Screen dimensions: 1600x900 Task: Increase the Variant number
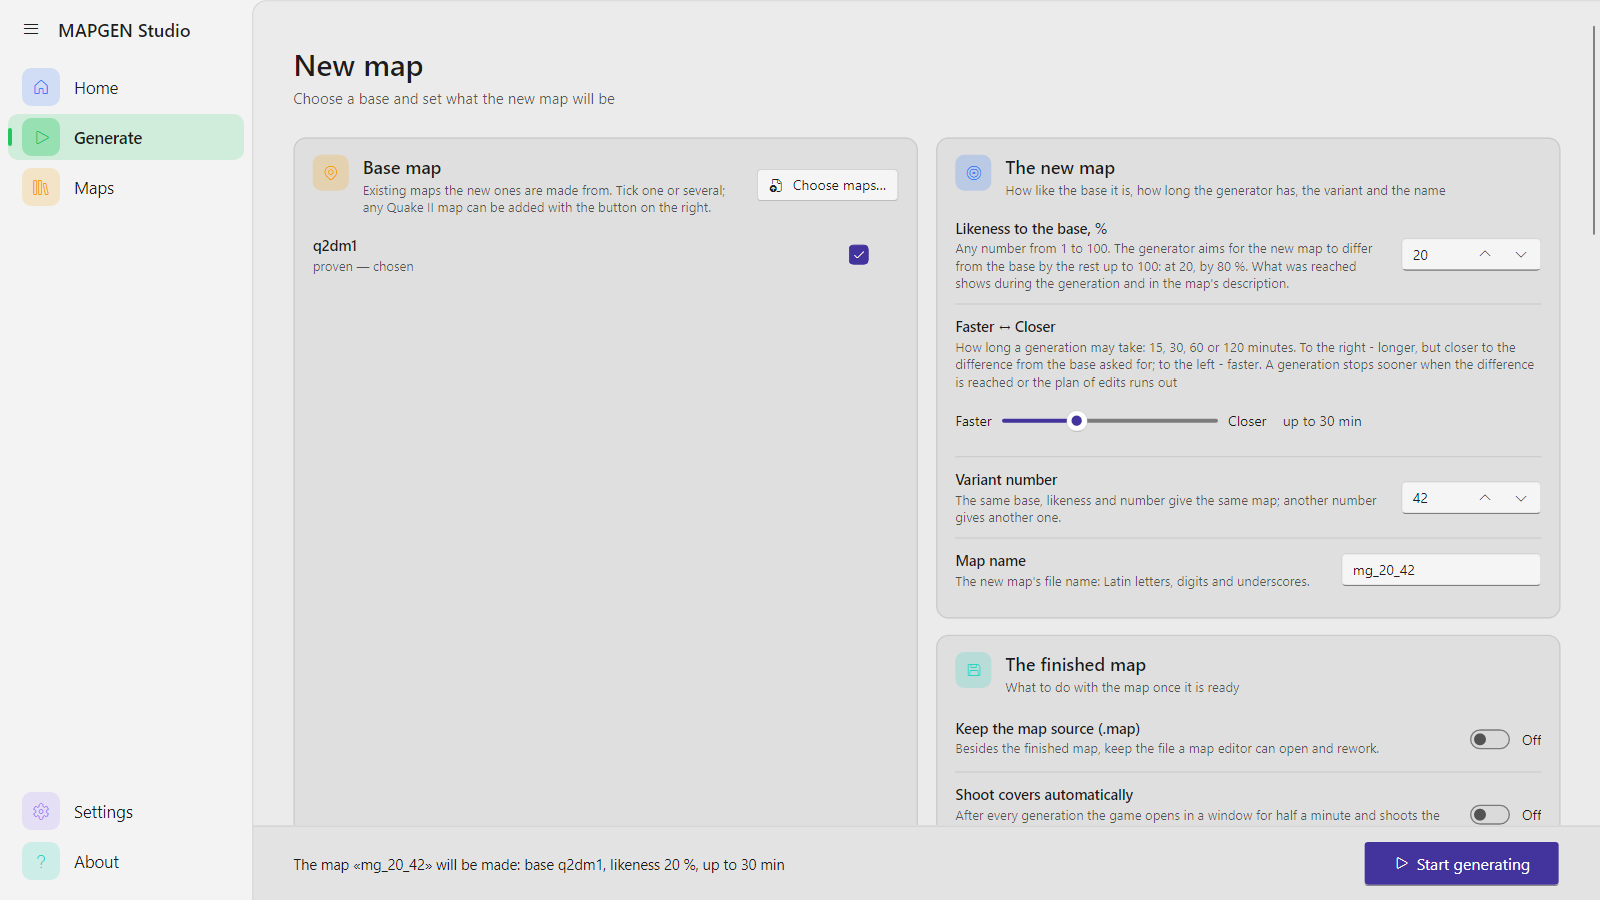point(1485,498)
